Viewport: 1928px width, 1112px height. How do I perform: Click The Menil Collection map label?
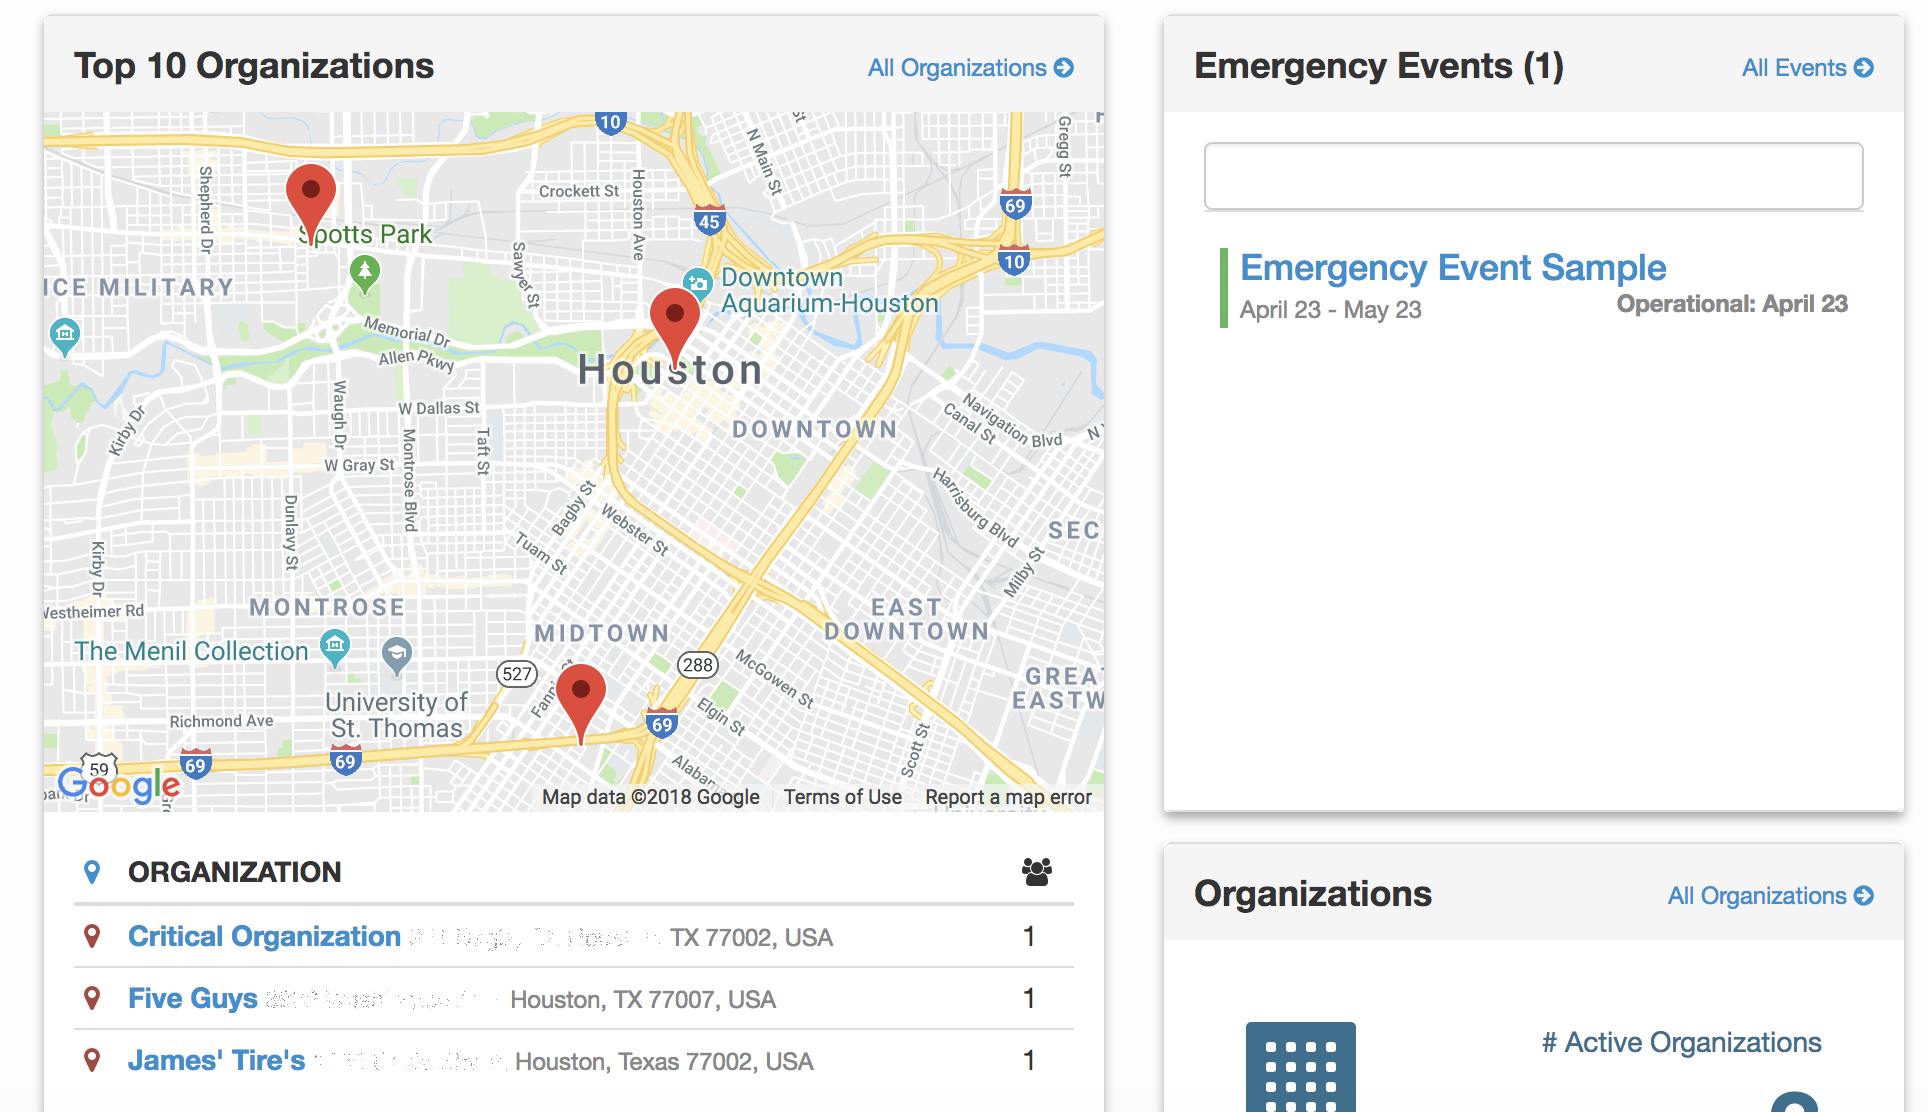pyautogui.click(x=191, y=651)
